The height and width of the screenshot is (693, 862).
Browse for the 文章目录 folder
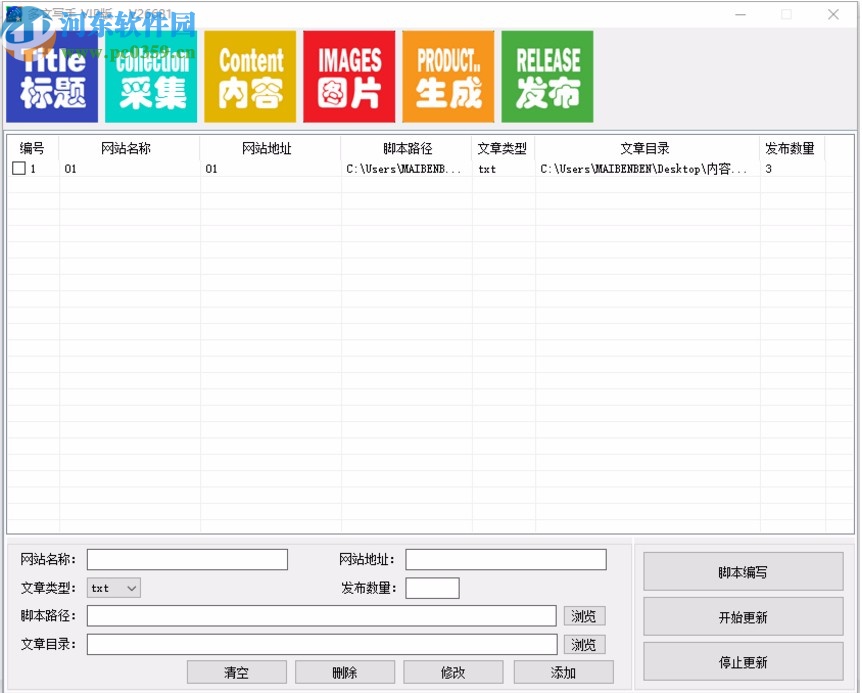[584, 644]
